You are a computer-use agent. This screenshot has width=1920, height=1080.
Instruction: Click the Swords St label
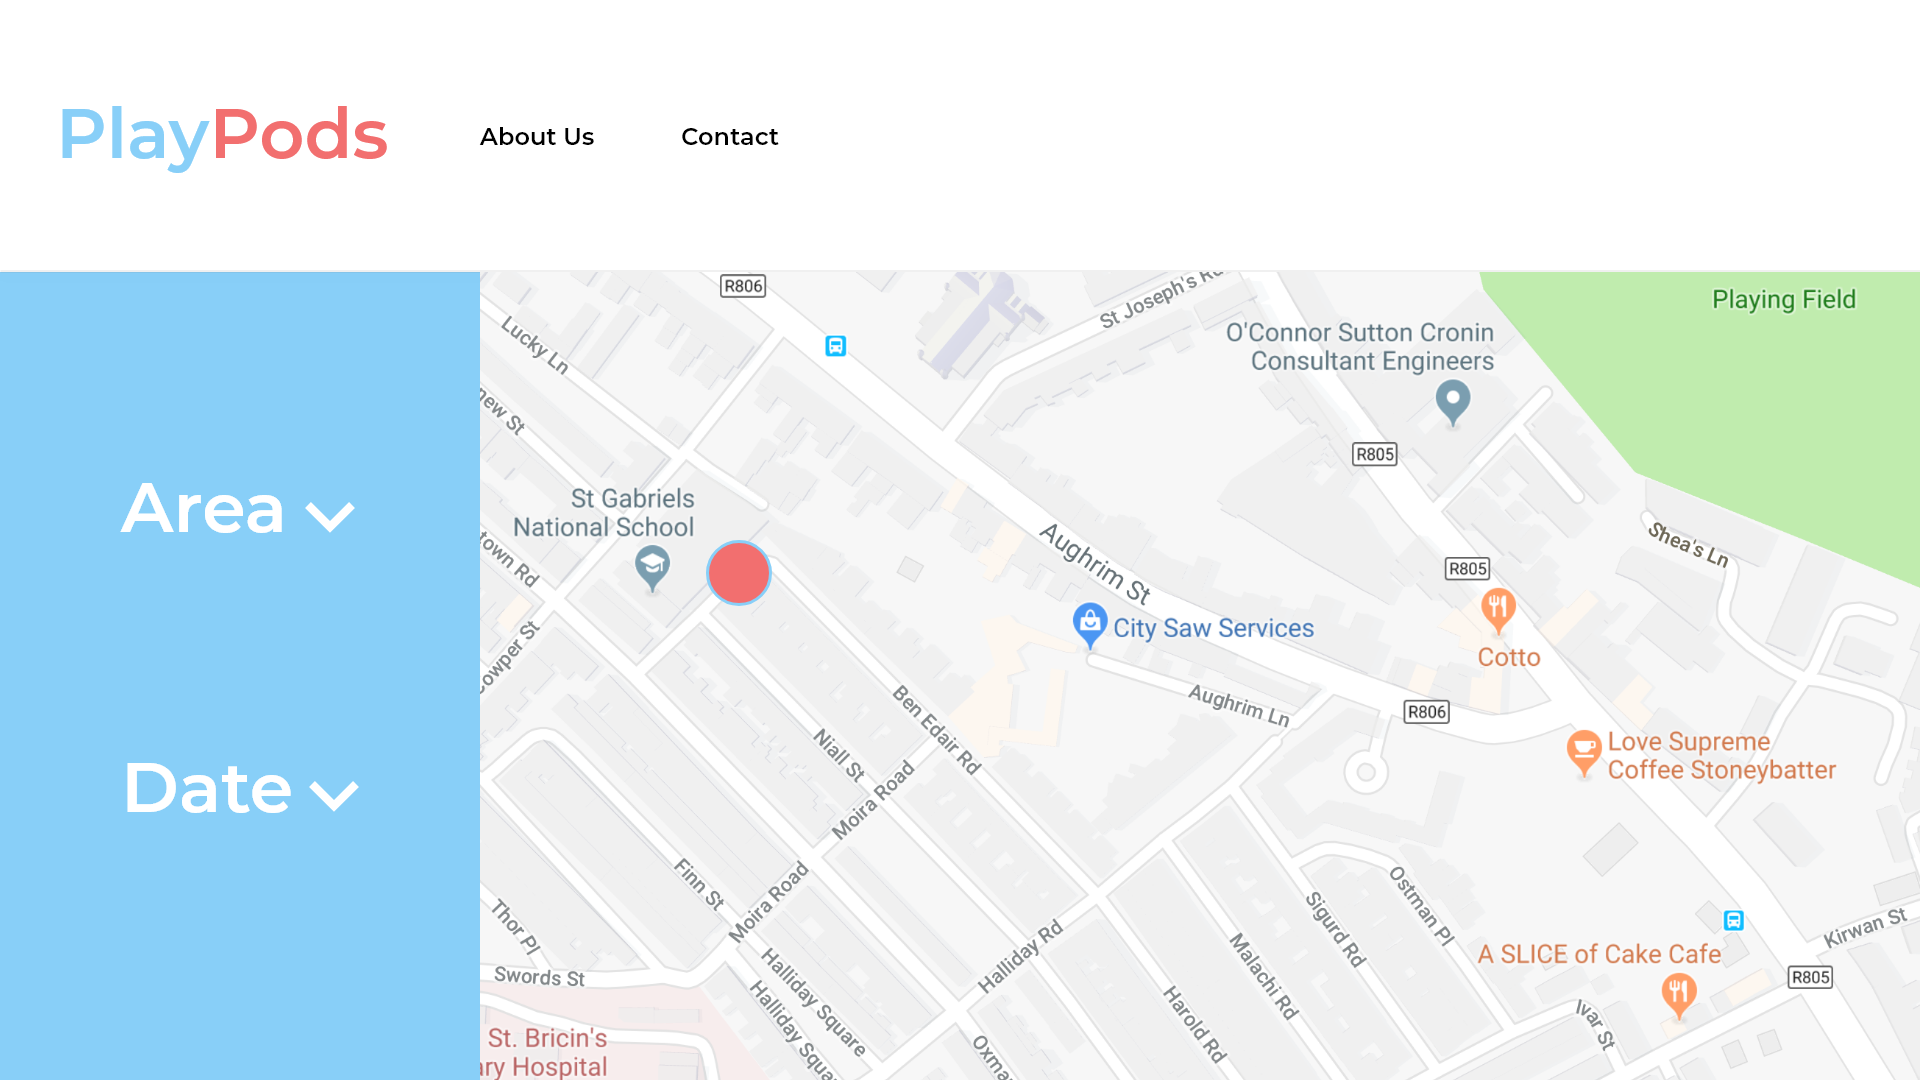539,977
